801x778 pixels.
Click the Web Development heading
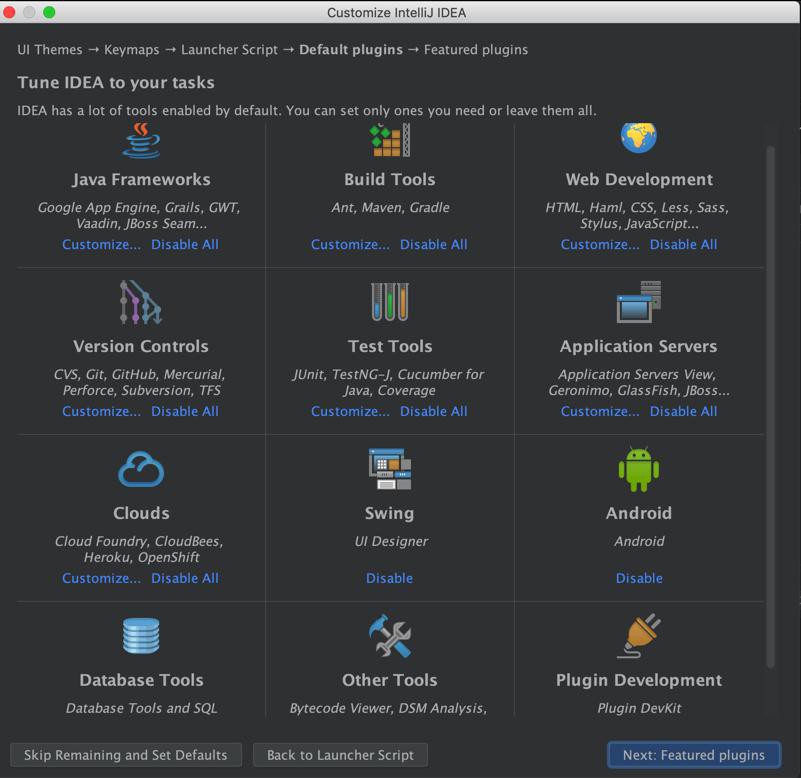pyautogui.click(x=639, y=179)
